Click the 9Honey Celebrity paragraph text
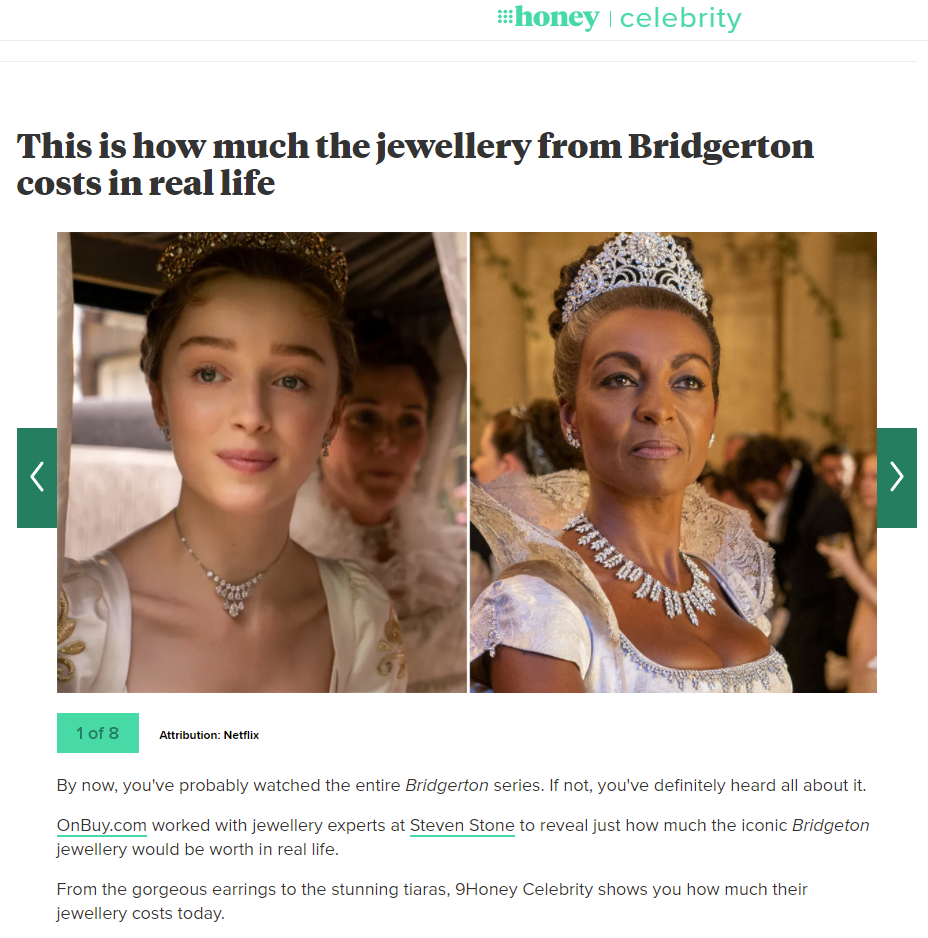Screen dimensions: 928x938 click(432, 902)
